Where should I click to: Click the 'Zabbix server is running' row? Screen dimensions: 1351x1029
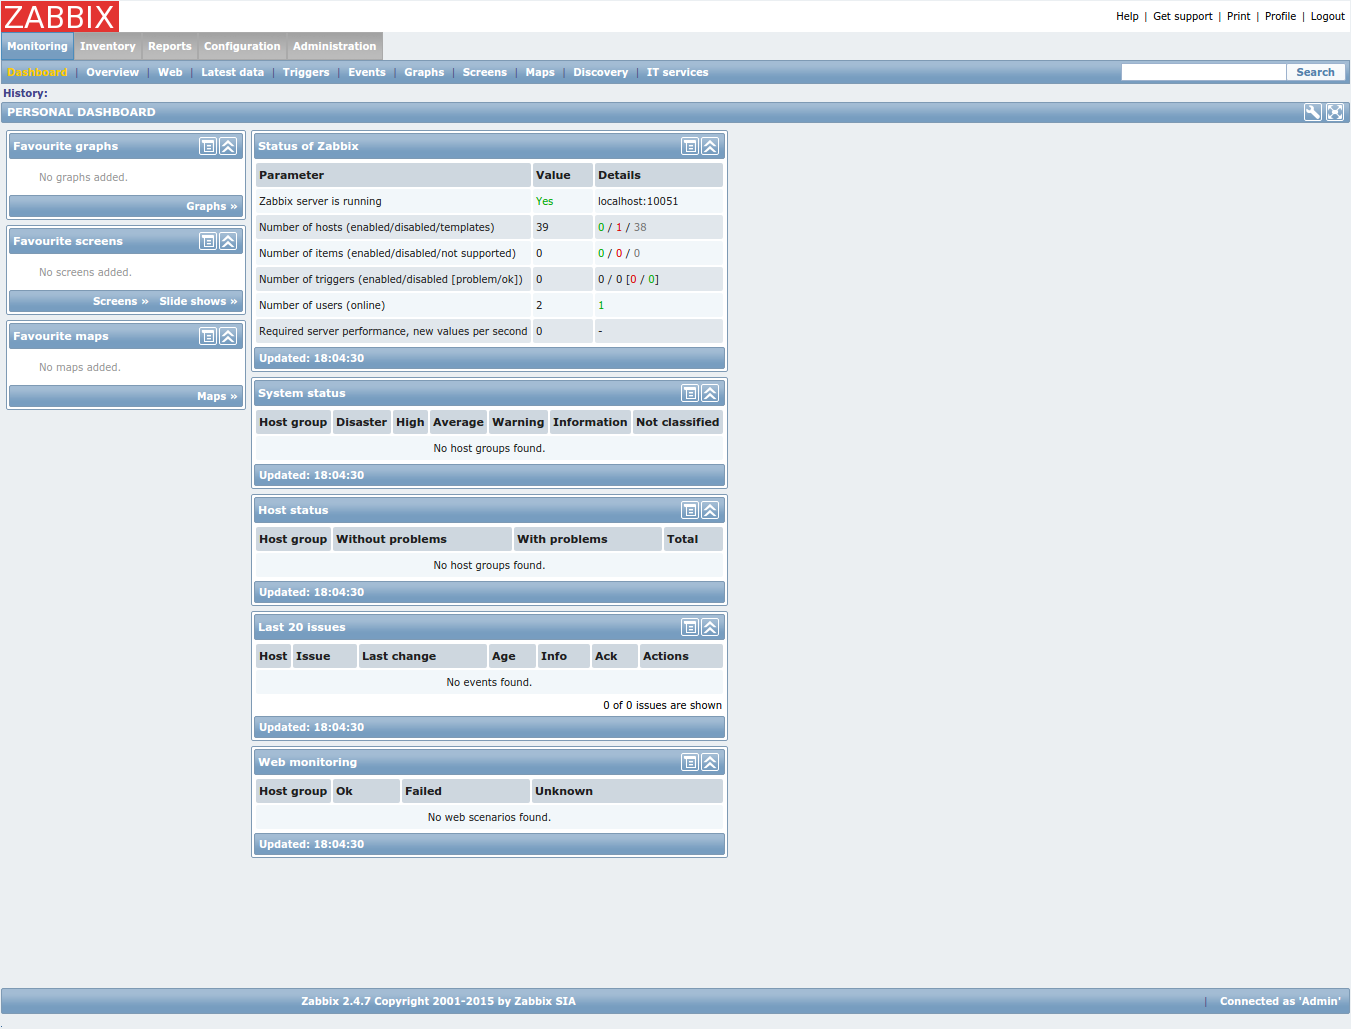pos(489,201)
